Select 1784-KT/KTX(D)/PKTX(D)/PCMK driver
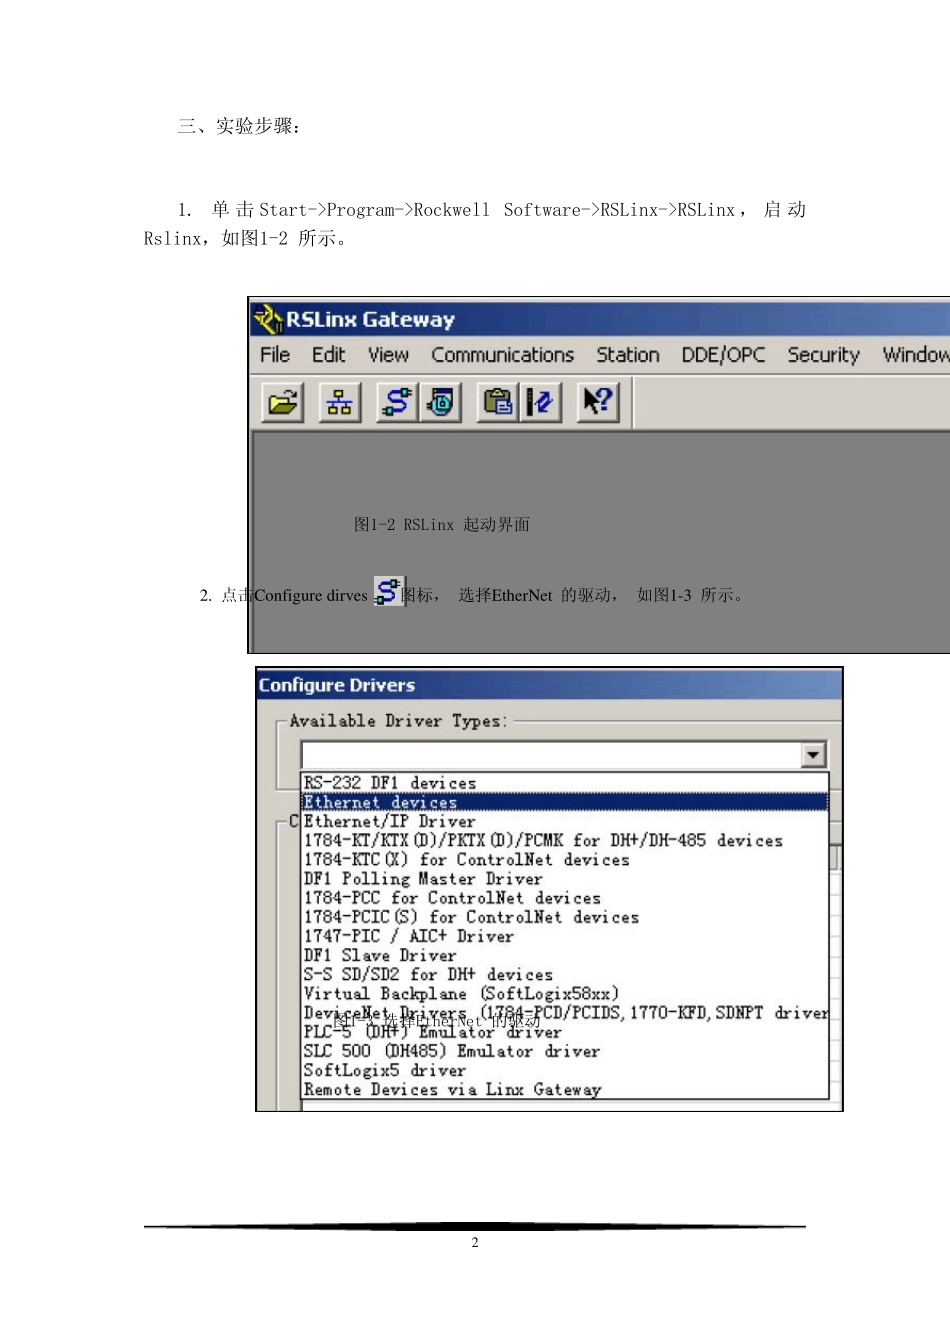950x1344 pixels. tap(565, 840)
